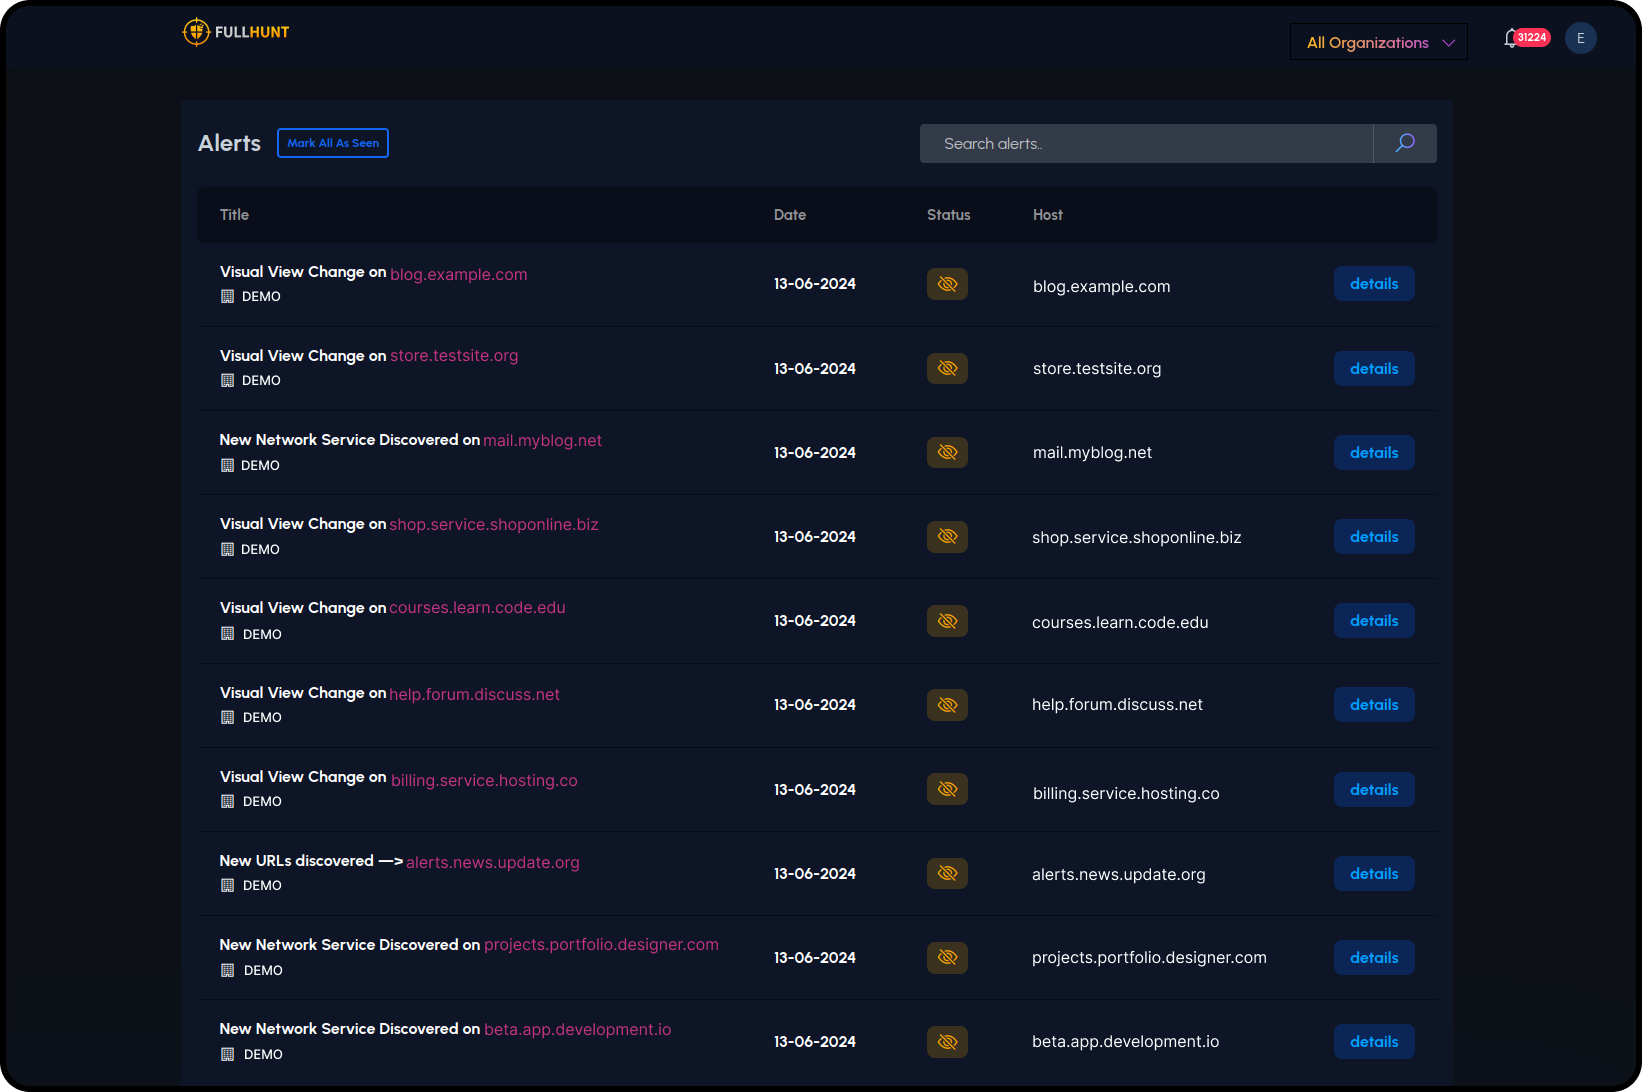Viewport: 1642px width, 1092px height.
Task: Click building icon under shop.service.shoponline.biz alert
Action: point(227,549)
